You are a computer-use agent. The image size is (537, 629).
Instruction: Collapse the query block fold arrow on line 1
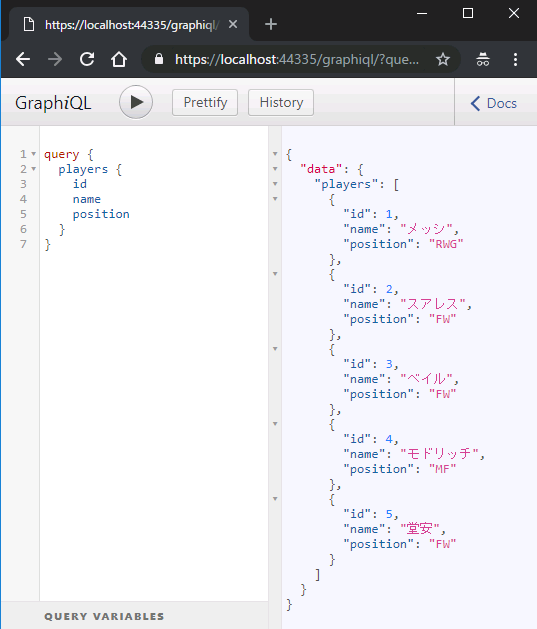coord(34,154)
